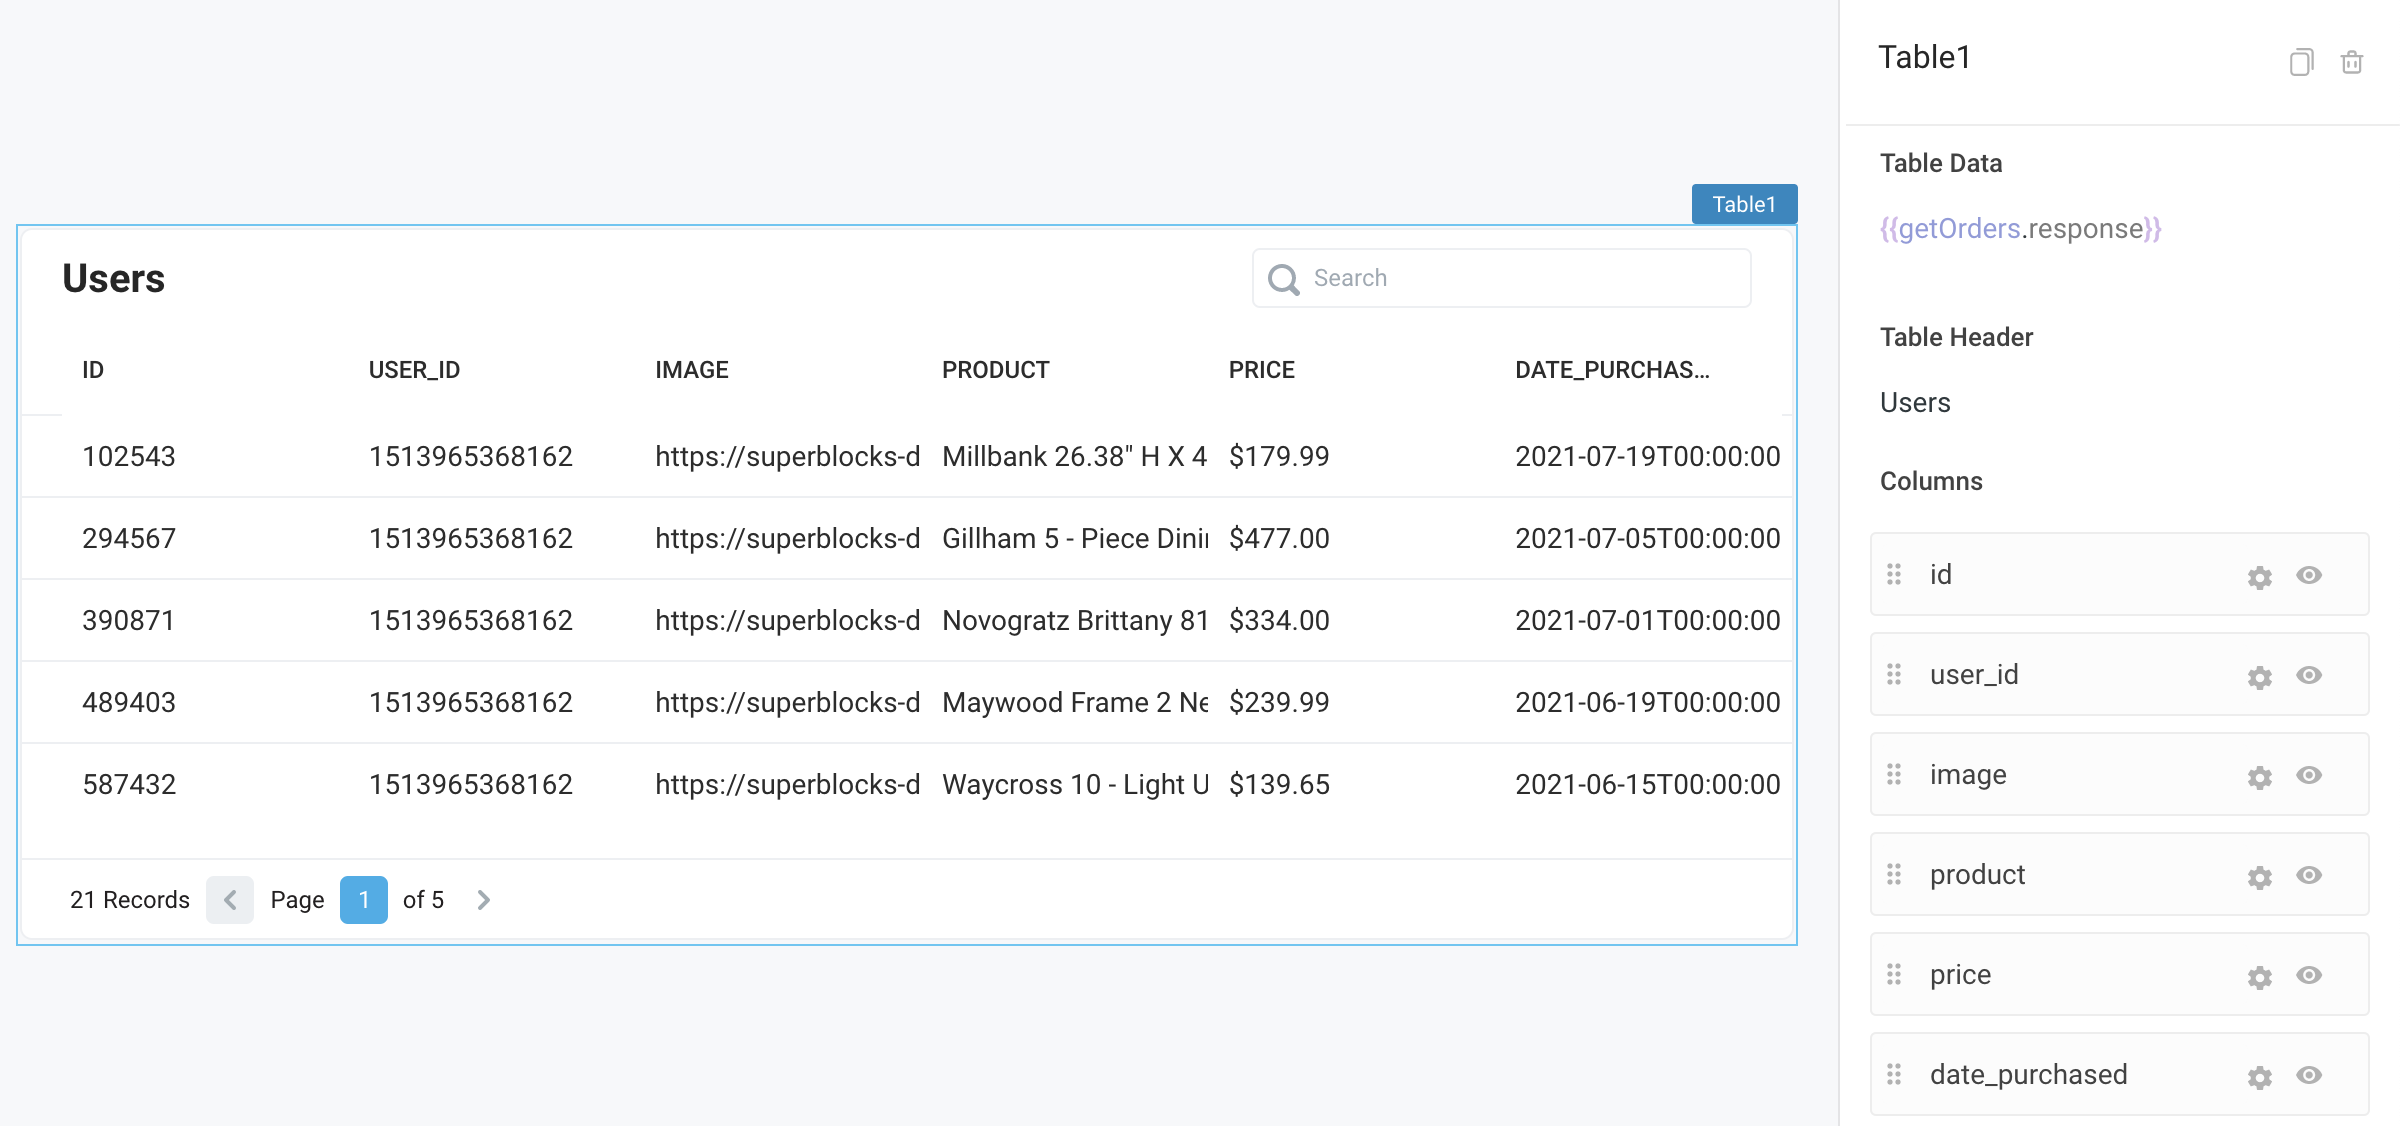Open settings gear for the date_purchased column
The height and width of the screenshot is (1126, 2400).
click(2260, 1077)
